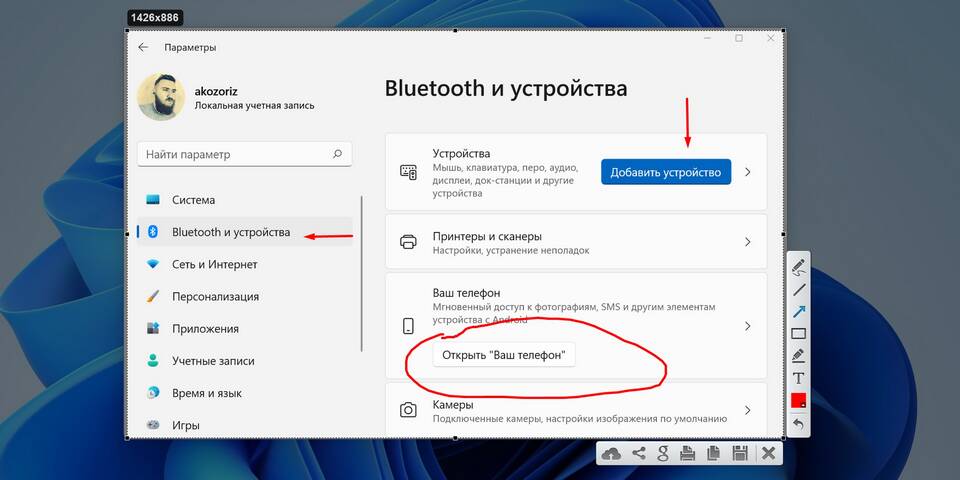Expand the Принтеры и сканеры chevron

tap(748, 242)
